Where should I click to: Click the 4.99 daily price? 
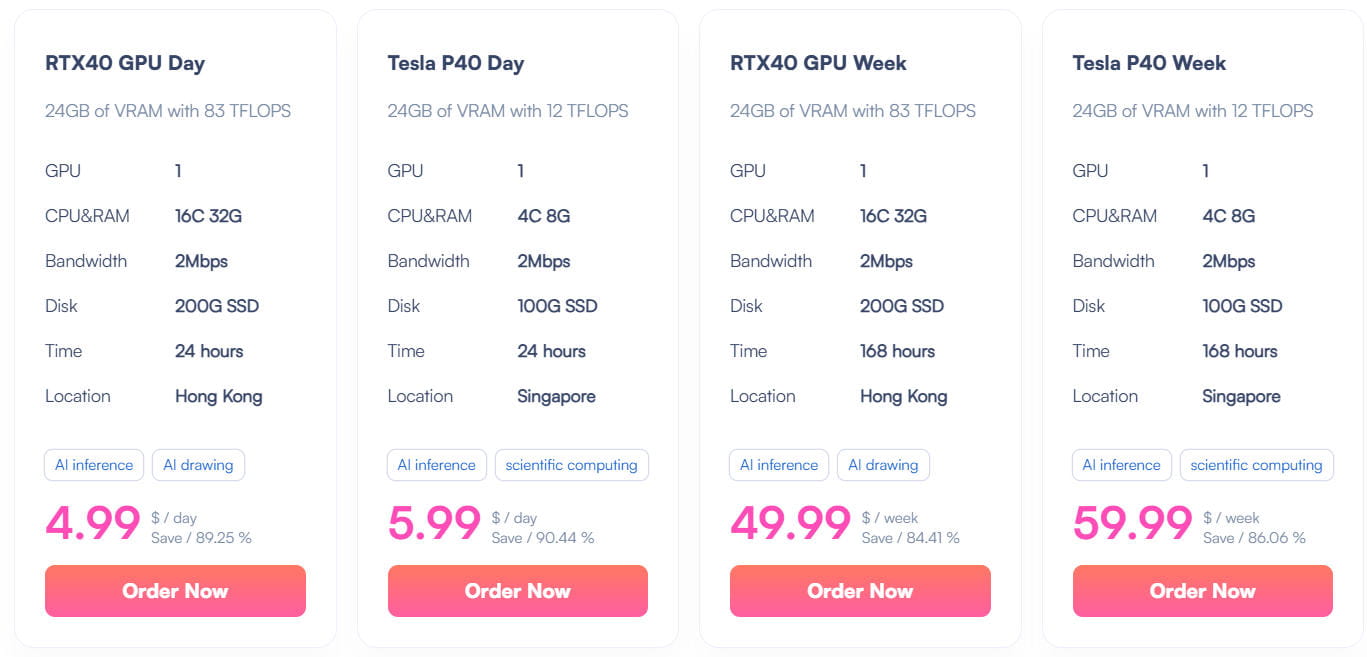[93, 524]
